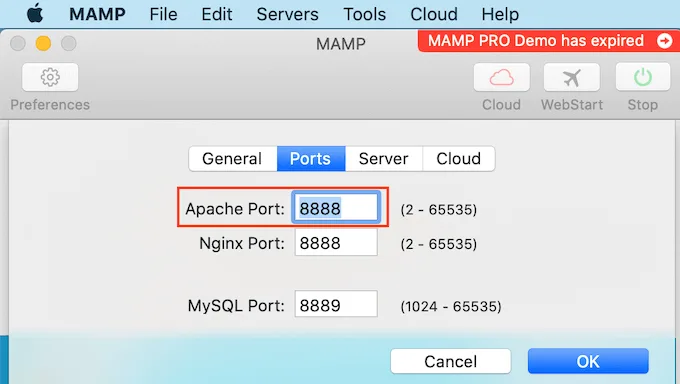Click the Nginx Port field
The image size is (680, 384).
point(336,243)
